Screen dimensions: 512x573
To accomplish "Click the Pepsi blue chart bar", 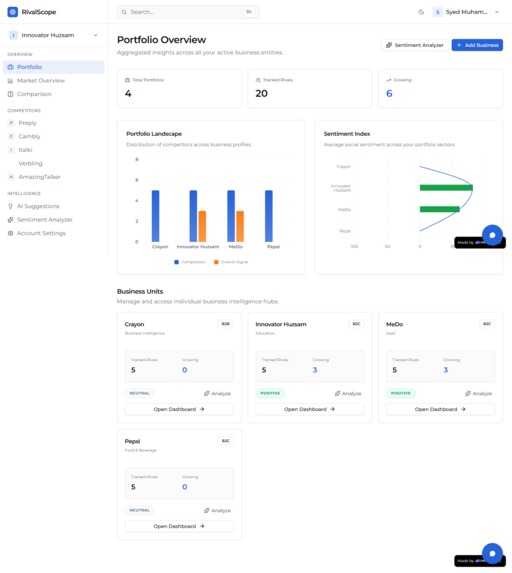I will 269,216.
